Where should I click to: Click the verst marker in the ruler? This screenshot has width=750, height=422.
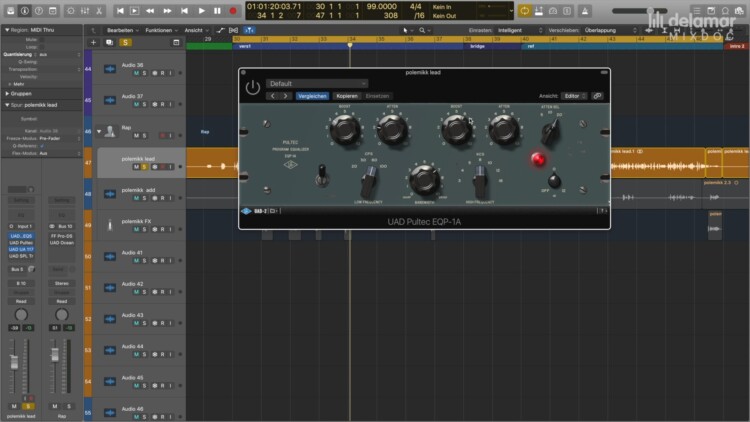(245, 46)
